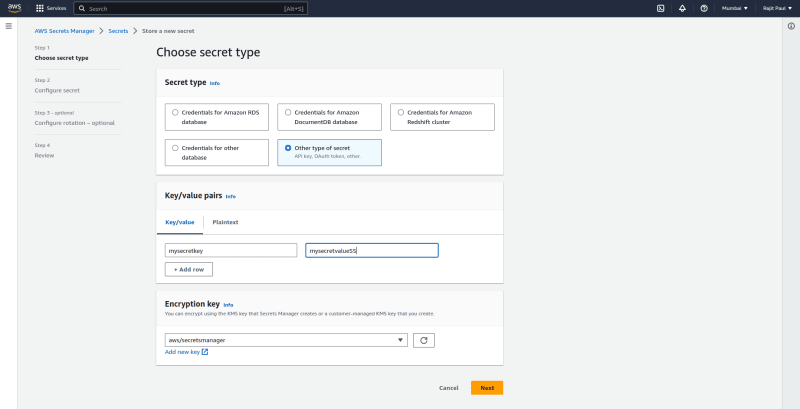
Task: Click the external link icon beside Add new key
Action: pyautogui.click(x=205, y=352)
